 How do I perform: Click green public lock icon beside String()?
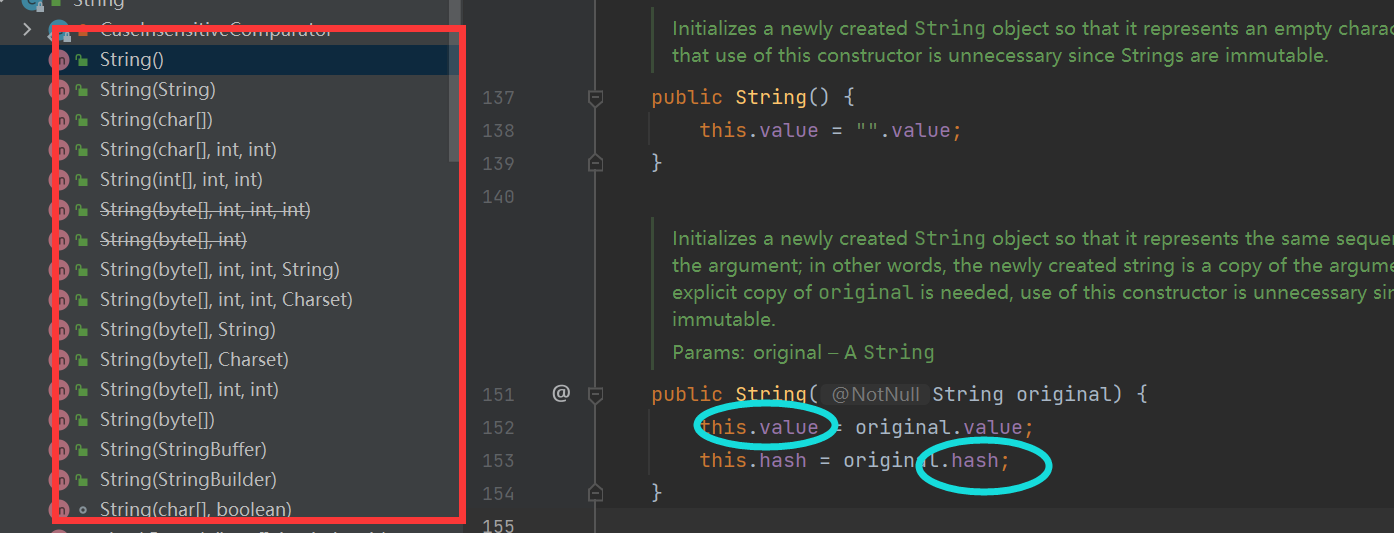coord(82,60)
